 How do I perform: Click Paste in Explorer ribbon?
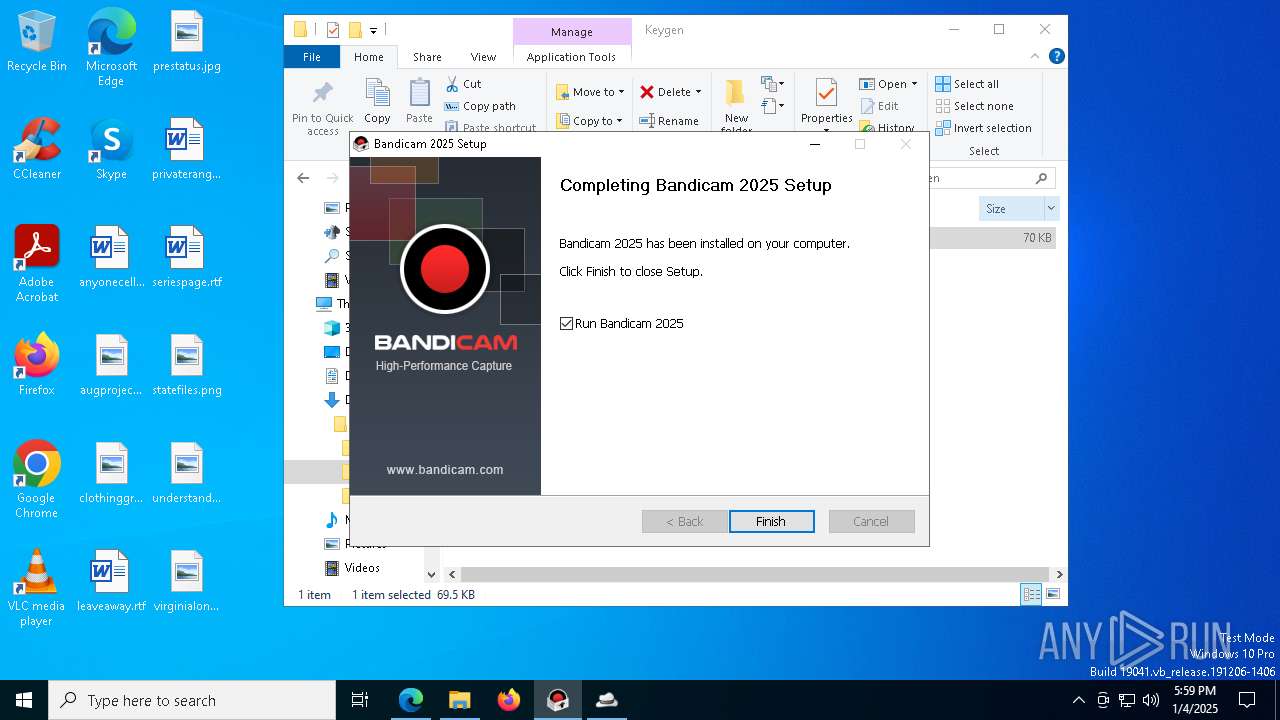tap(419, 102)
